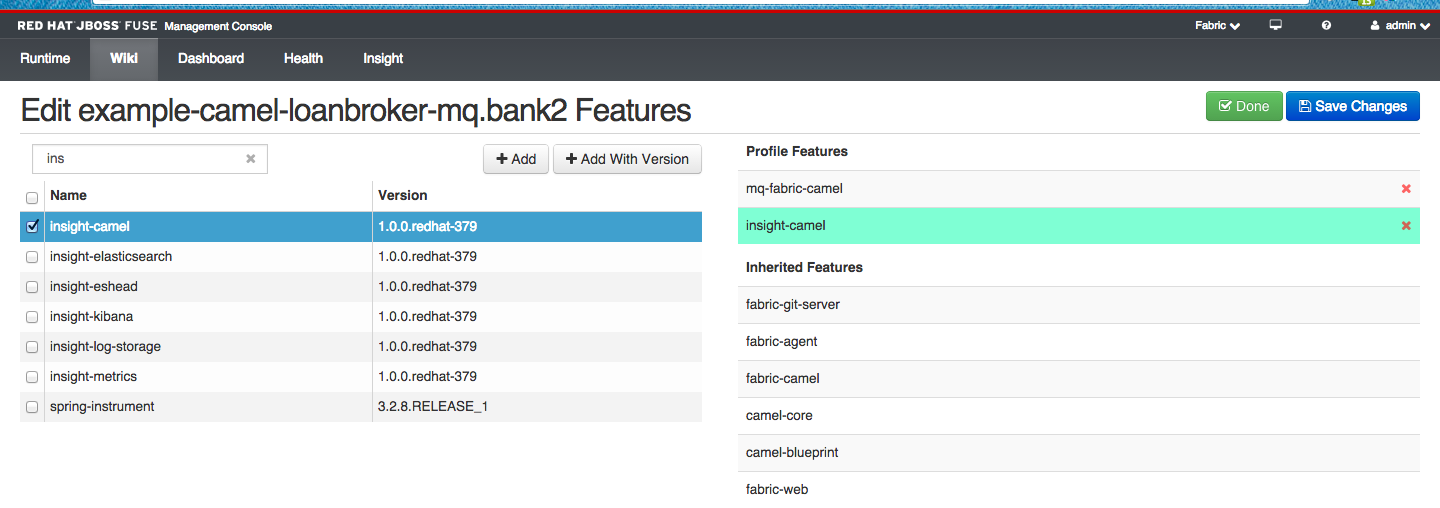Remove mq-fabric-camel from profile features
1440x508 pixels.
coord(1406,189)
